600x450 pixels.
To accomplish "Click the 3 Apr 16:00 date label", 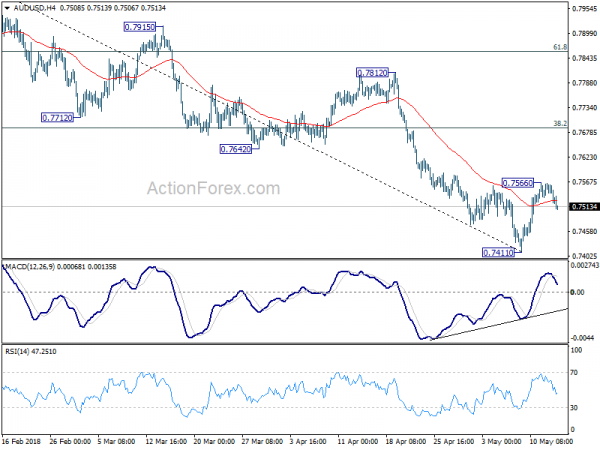I will (x=310, y=441).
